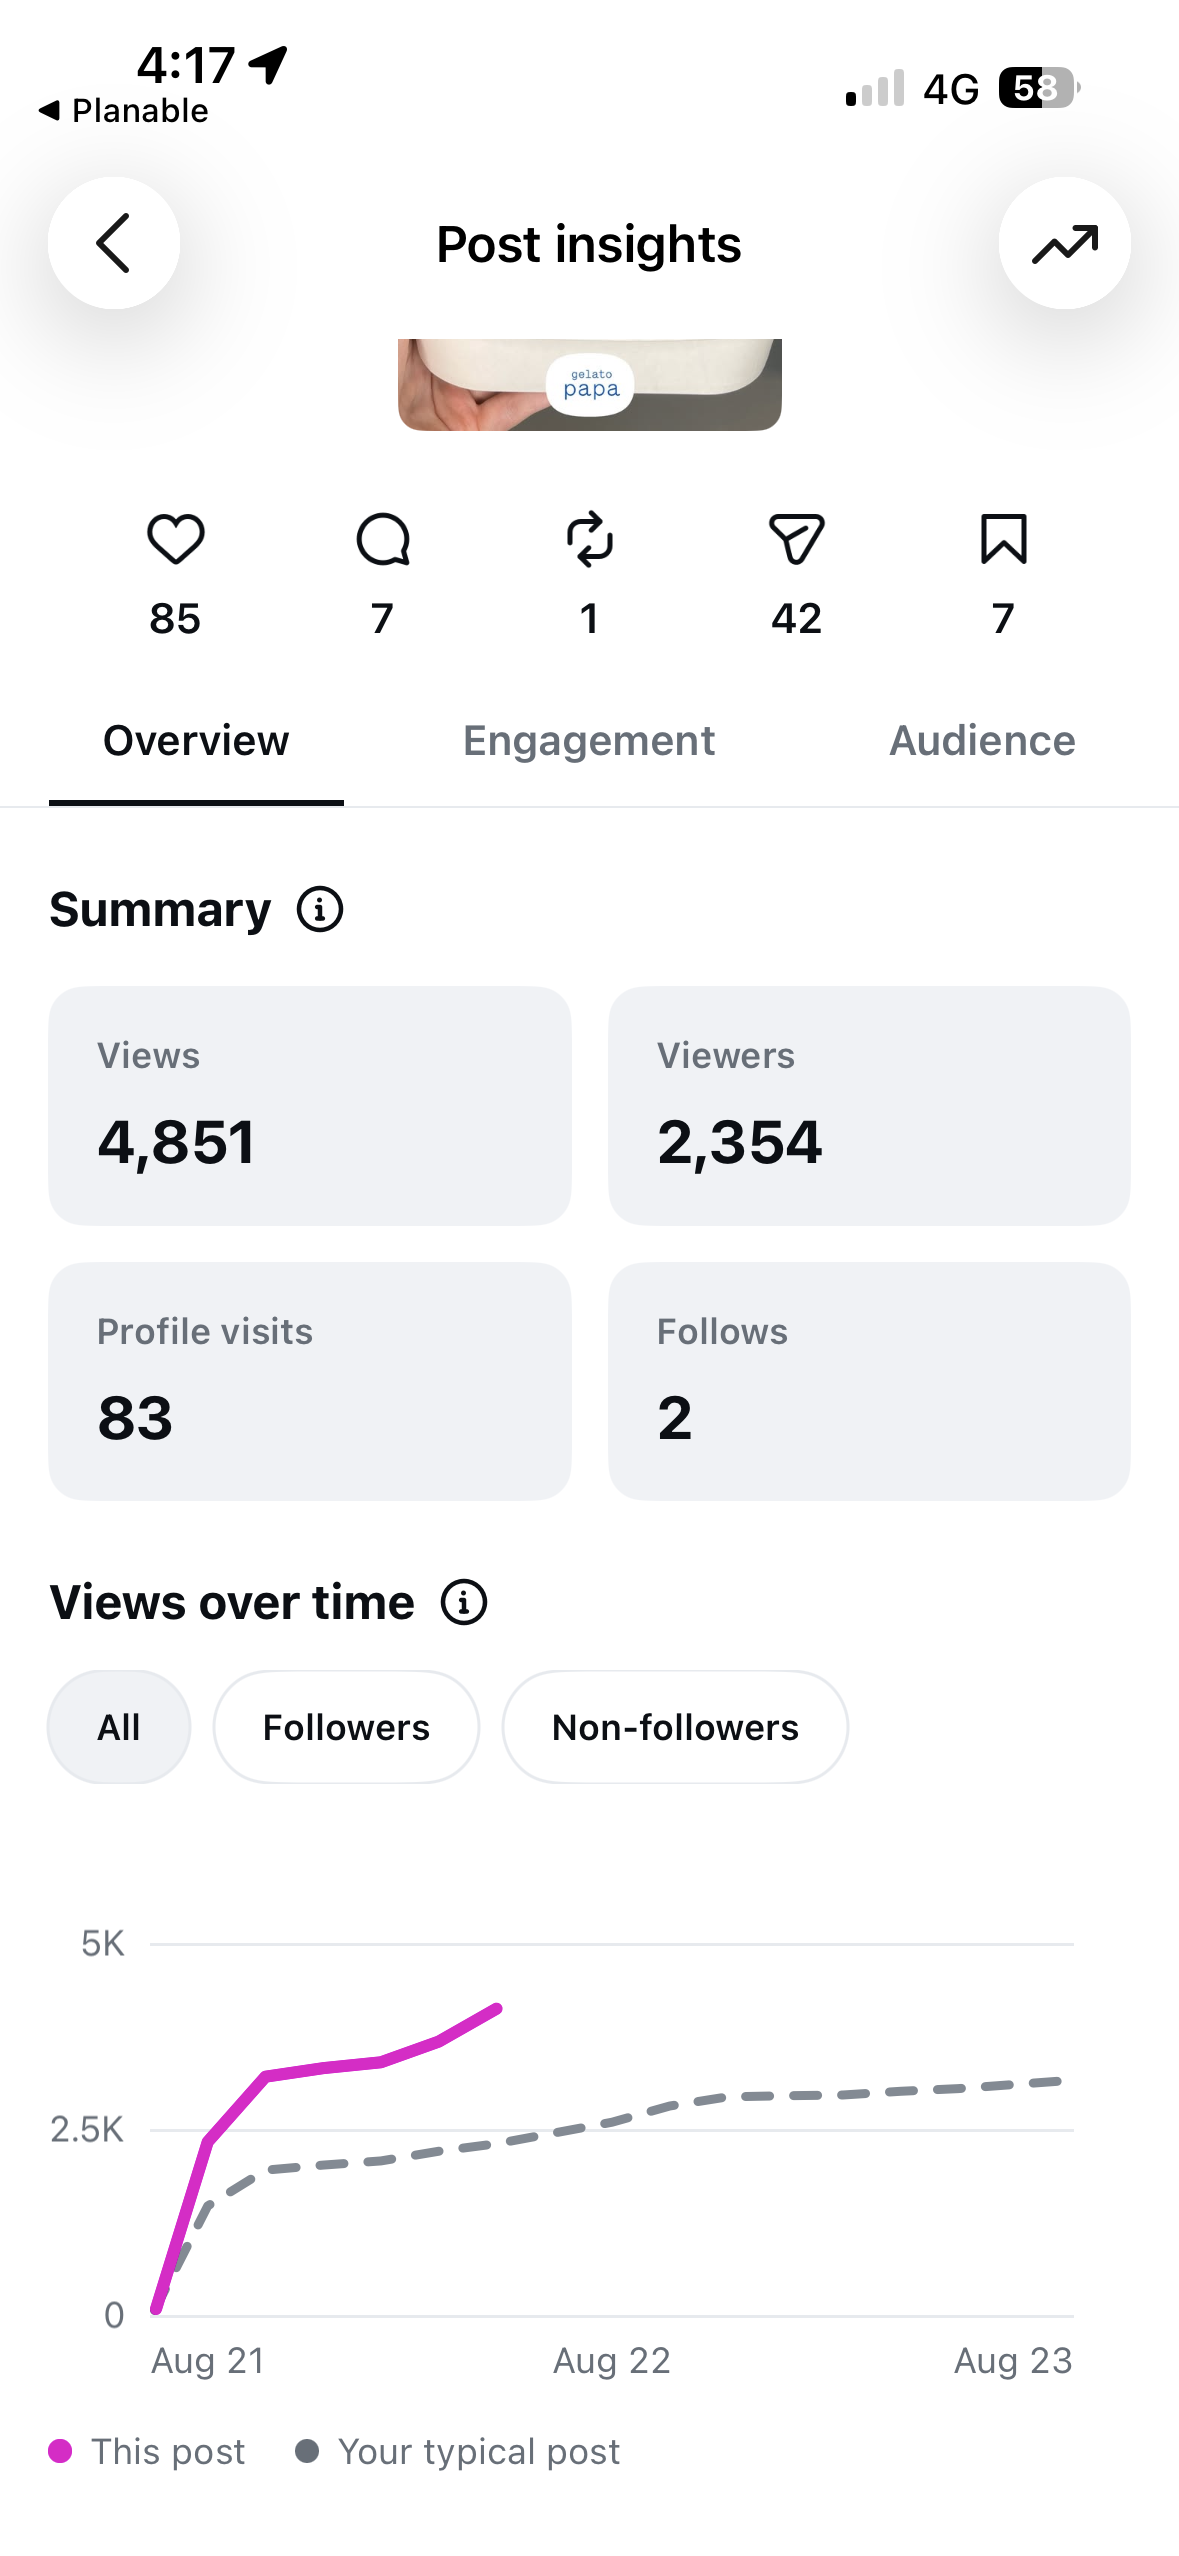Open the trending arrow boost icon
The image size is (1179, 2556).
[x=1064, y=243]
